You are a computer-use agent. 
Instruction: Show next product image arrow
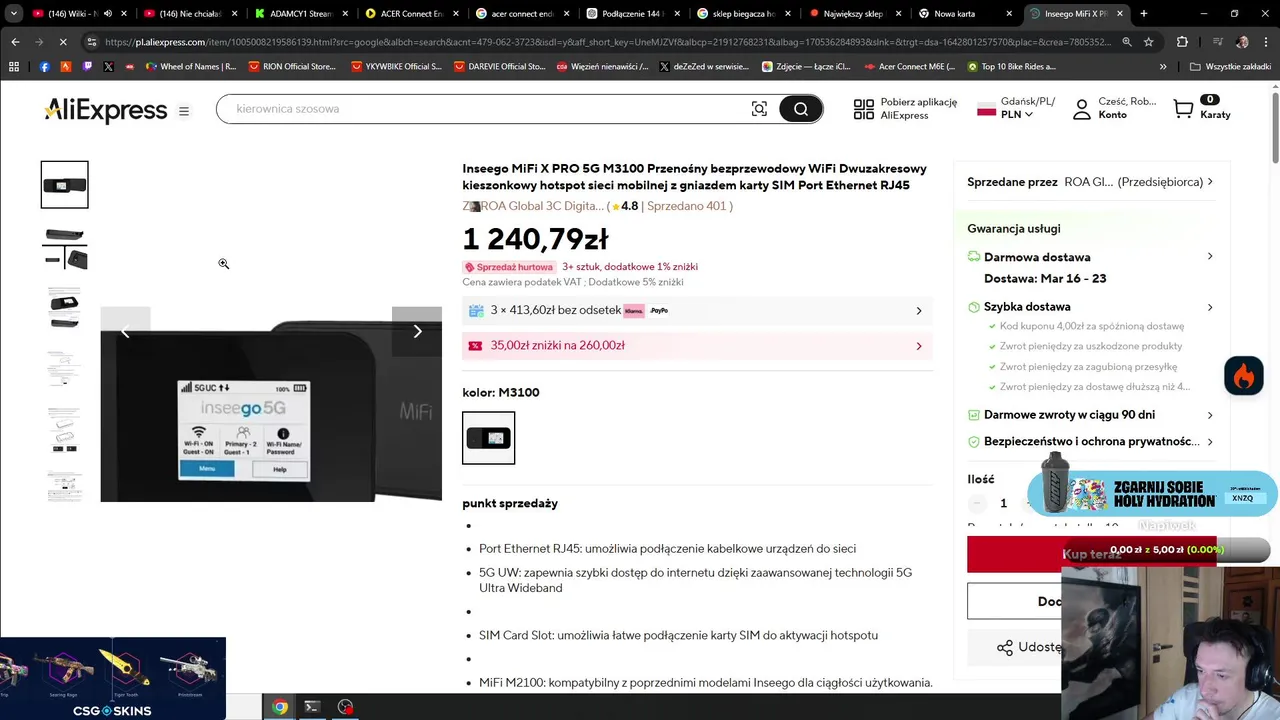point(417,332)
